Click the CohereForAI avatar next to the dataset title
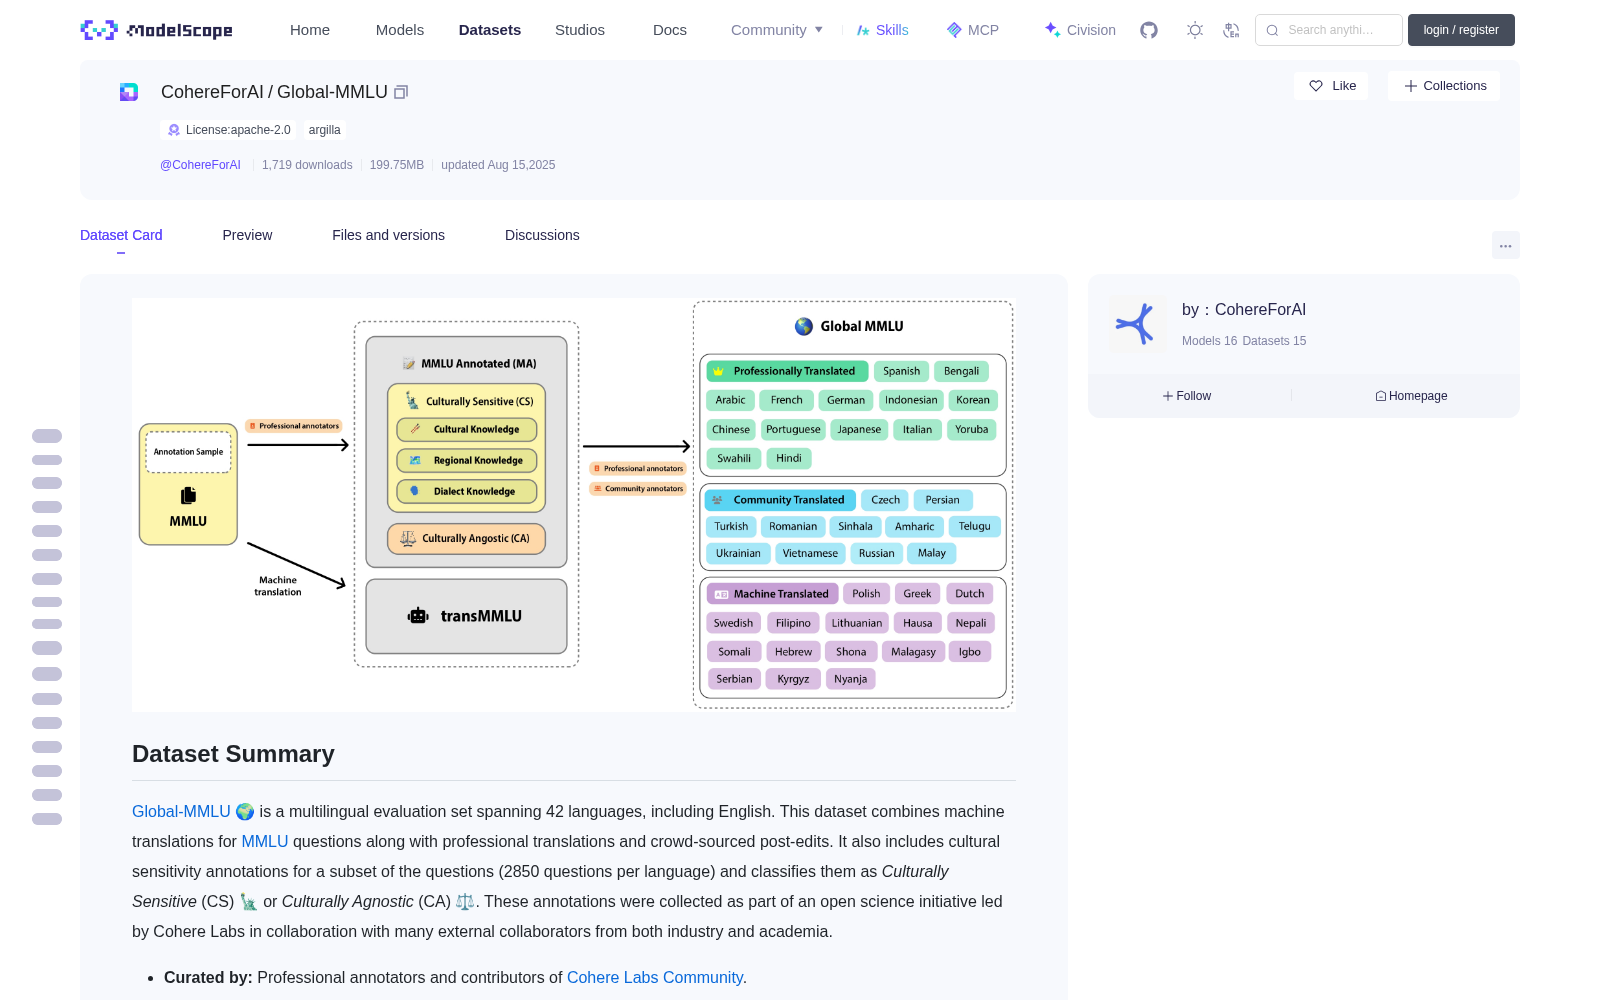This screenshot has width=1600, height=1000. [x=129, y=92]
